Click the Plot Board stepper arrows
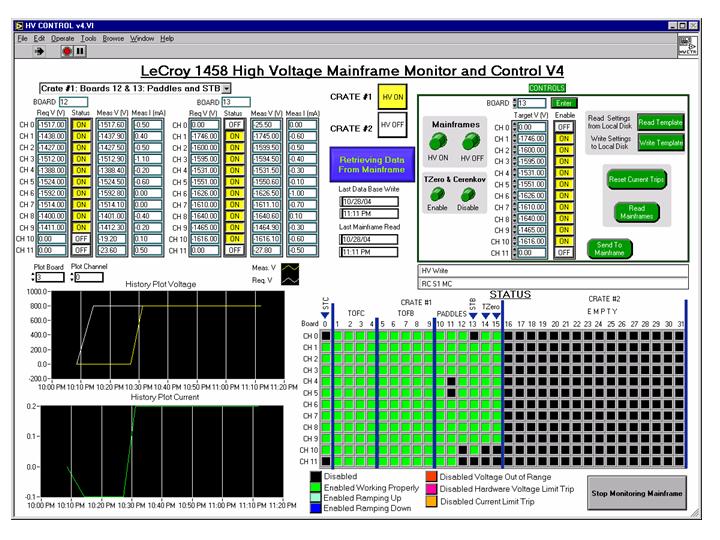The height and width of the screenshot is (540, 720). tap(33, 277)
